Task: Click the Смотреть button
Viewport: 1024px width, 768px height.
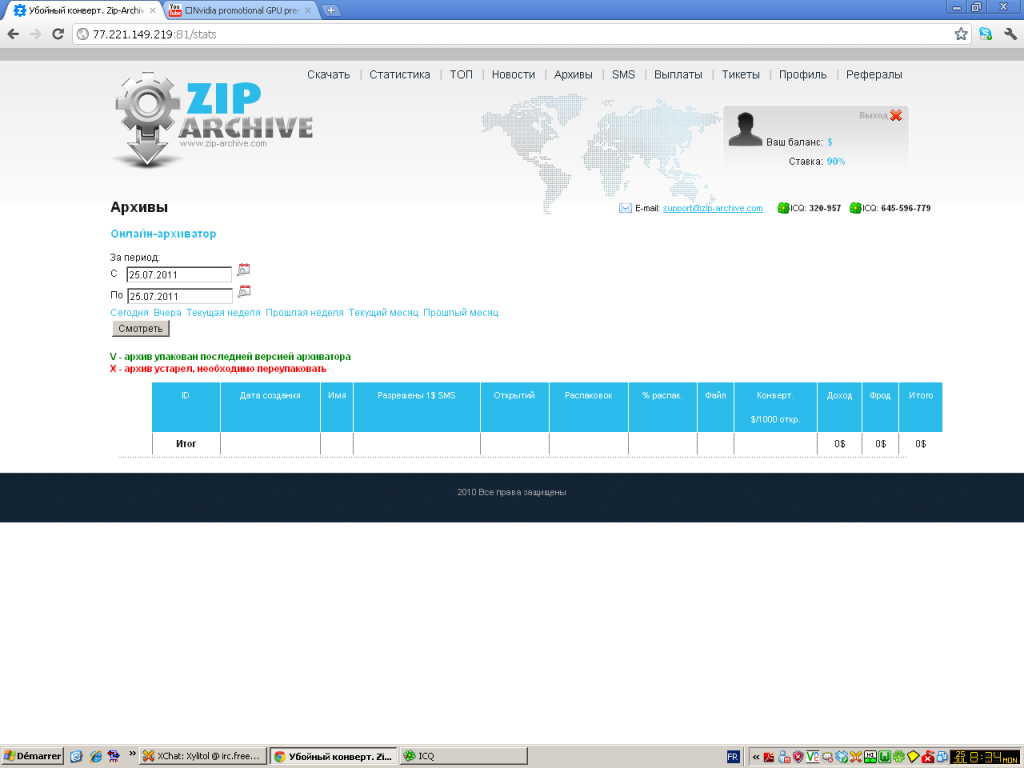Action: (140, 328)
